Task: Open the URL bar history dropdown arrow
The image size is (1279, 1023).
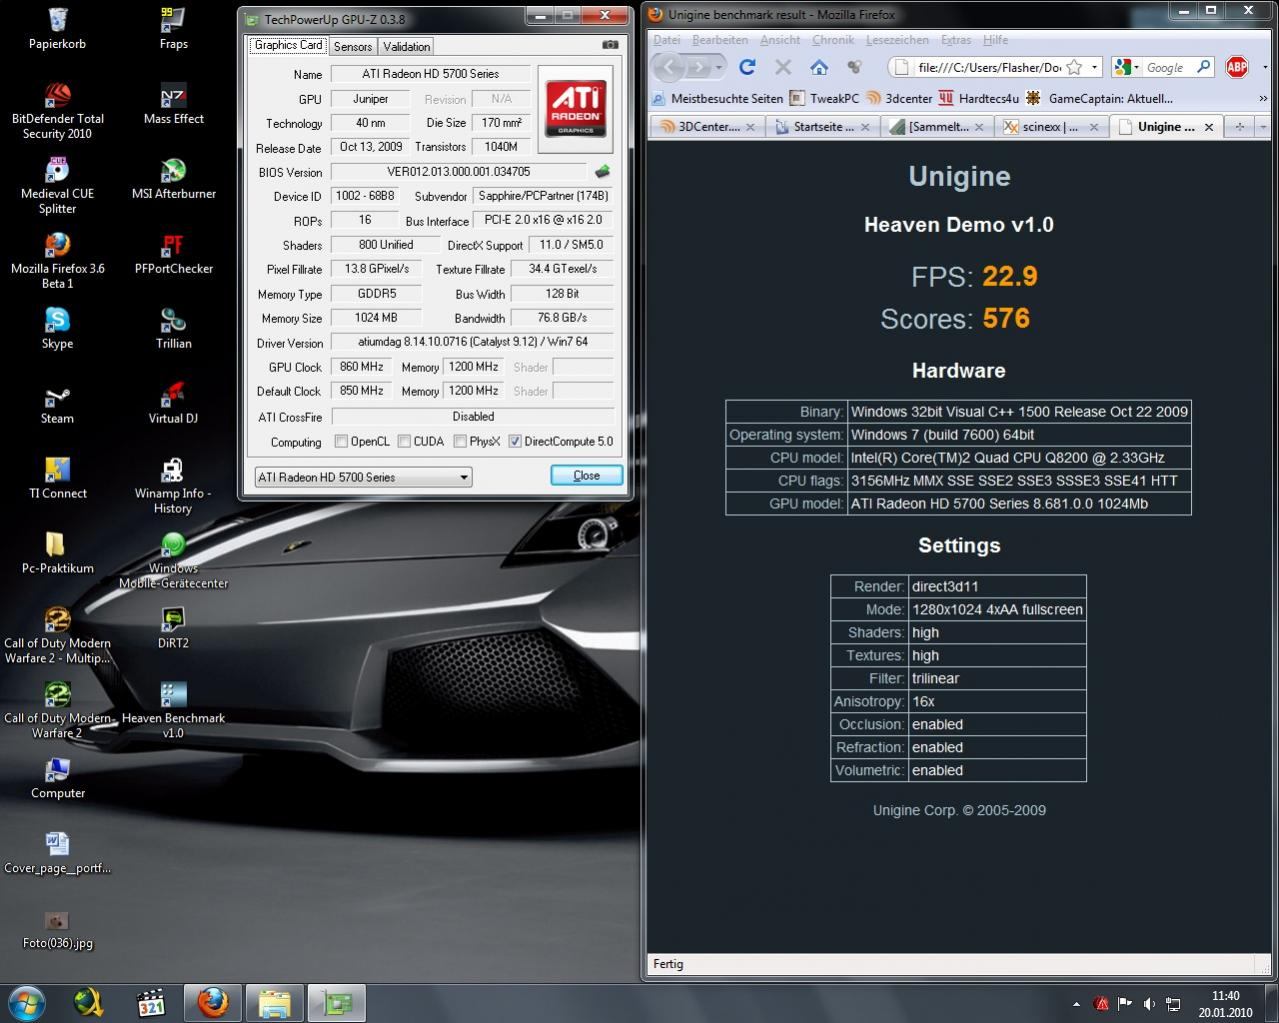Action: 1094,67
